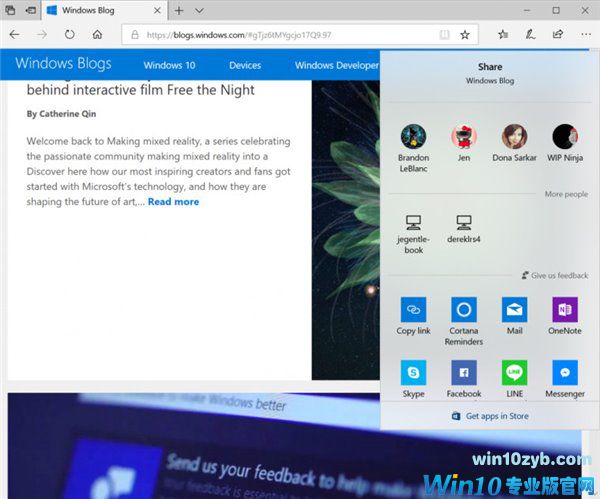Open the Windows 10 nav menu
This screenshot has width=600, height=499.
coord(170,65)
